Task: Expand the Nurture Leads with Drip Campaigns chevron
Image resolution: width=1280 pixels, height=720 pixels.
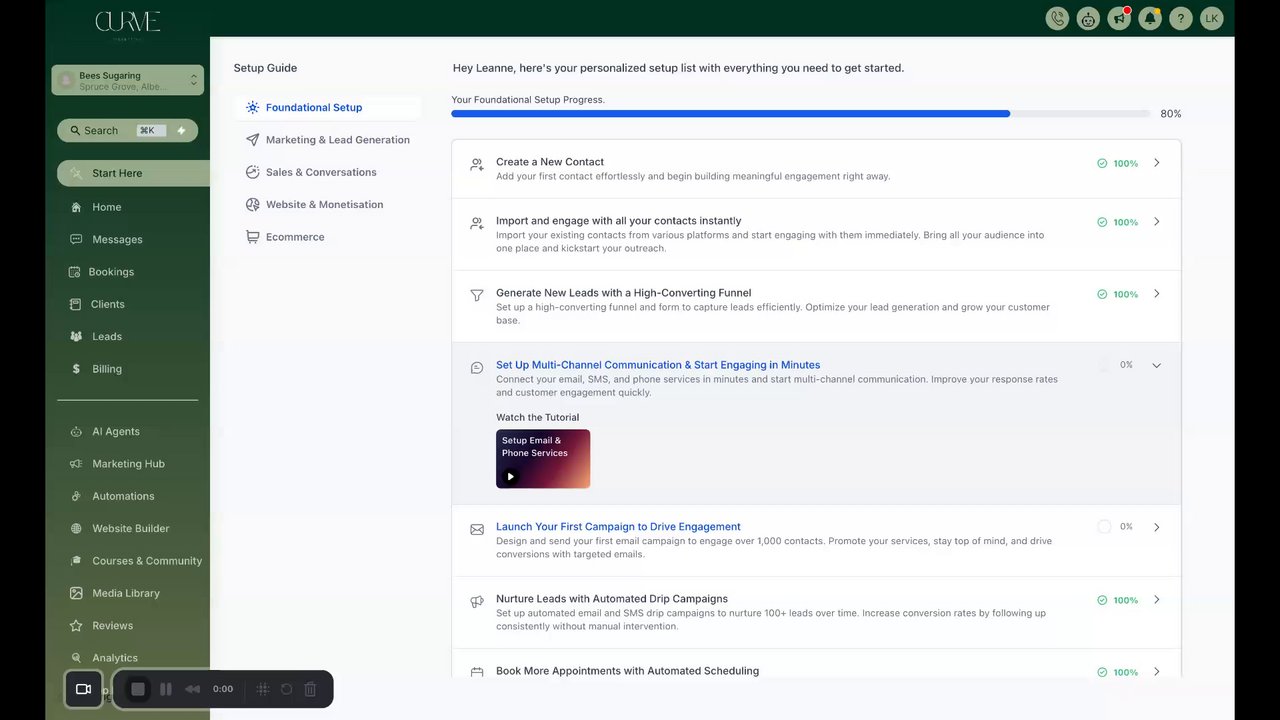Action: [1157, 600]
